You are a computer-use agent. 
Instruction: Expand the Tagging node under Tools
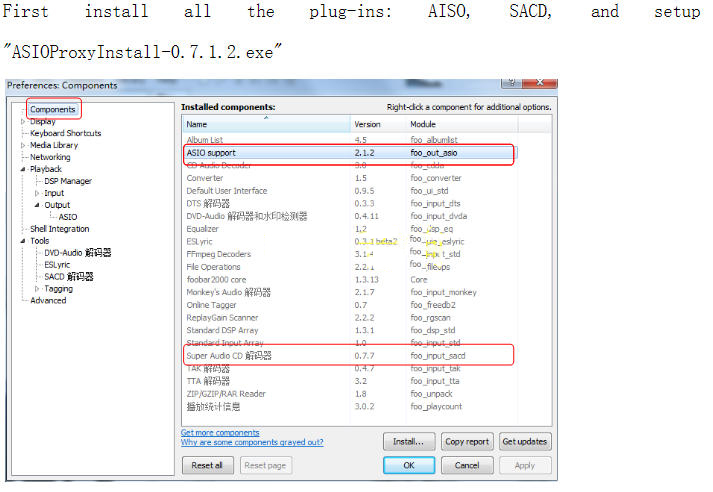click(x=37, y=289)
